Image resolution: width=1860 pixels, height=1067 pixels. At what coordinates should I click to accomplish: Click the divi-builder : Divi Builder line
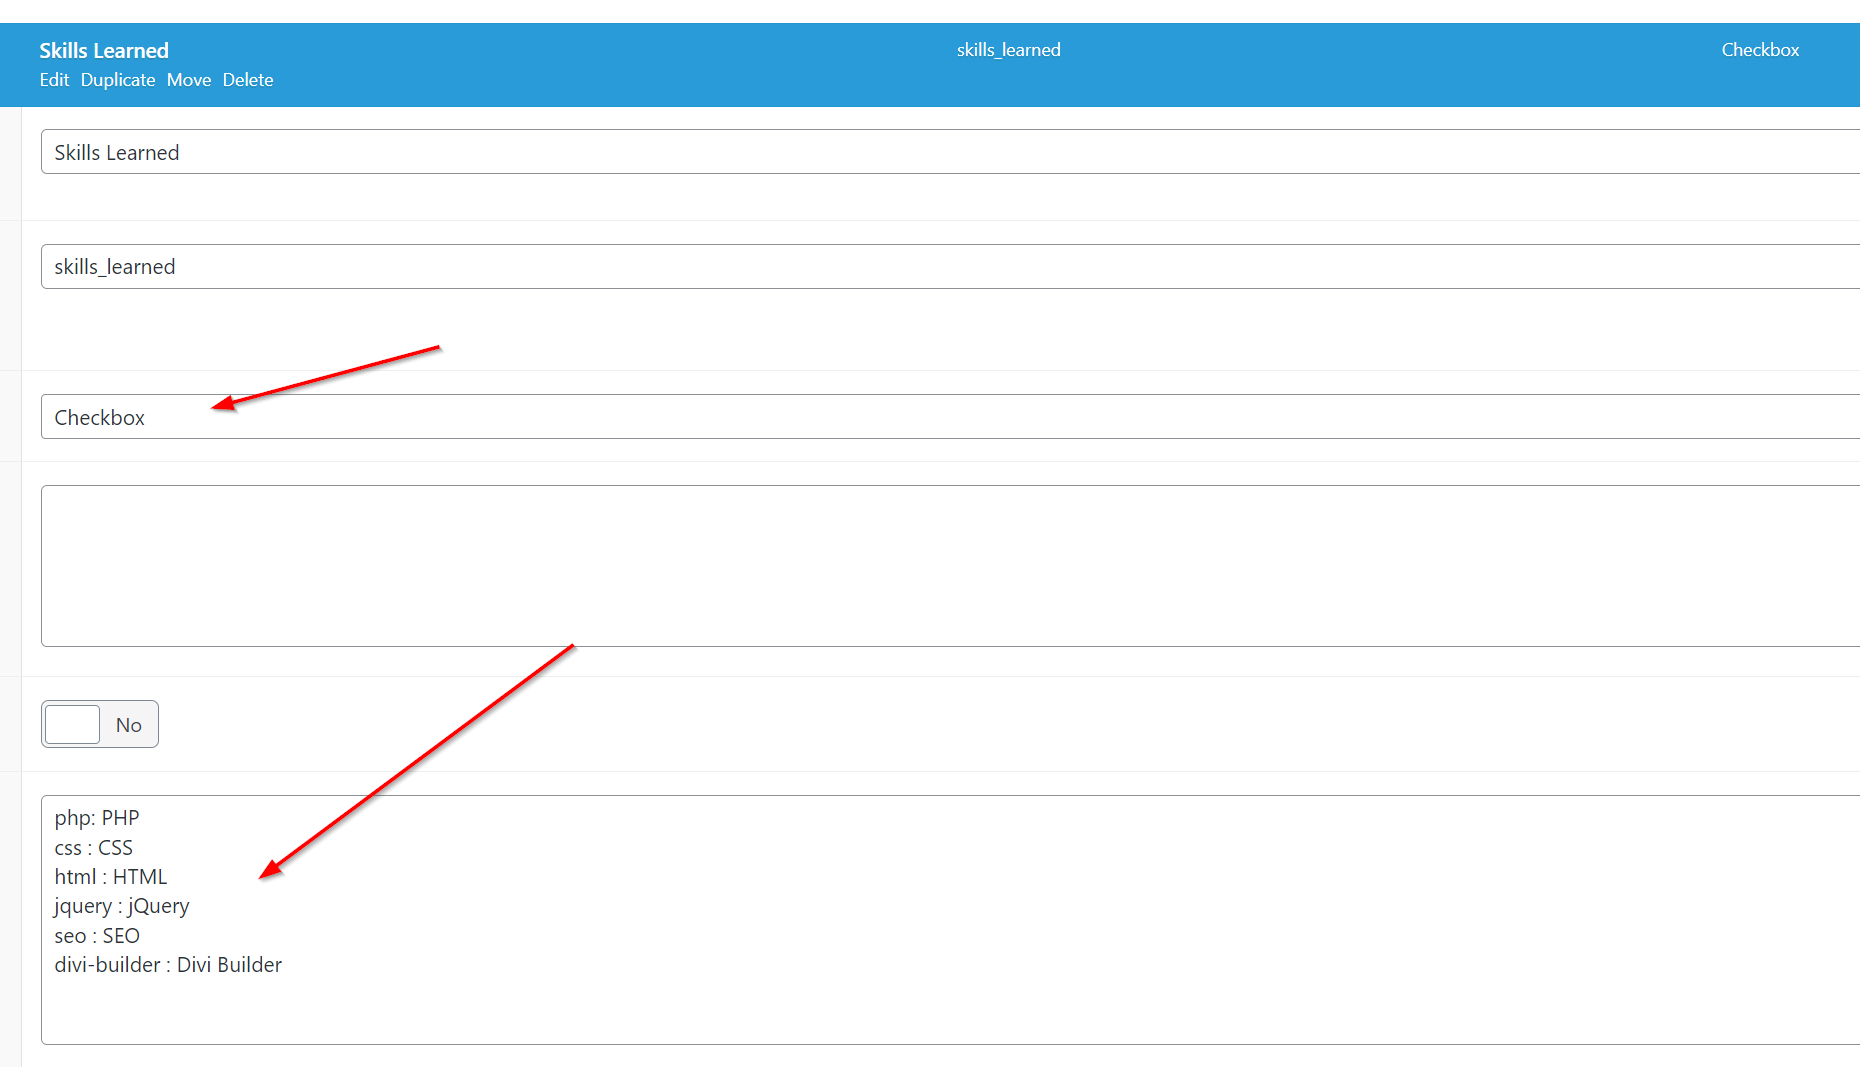click(x=168, y=965)
